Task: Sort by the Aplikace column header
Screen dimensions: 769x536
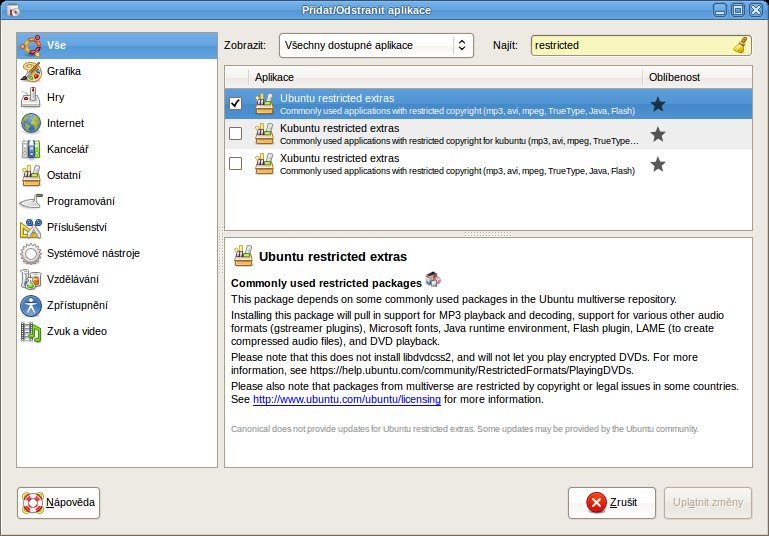Action: pos(445,77)
